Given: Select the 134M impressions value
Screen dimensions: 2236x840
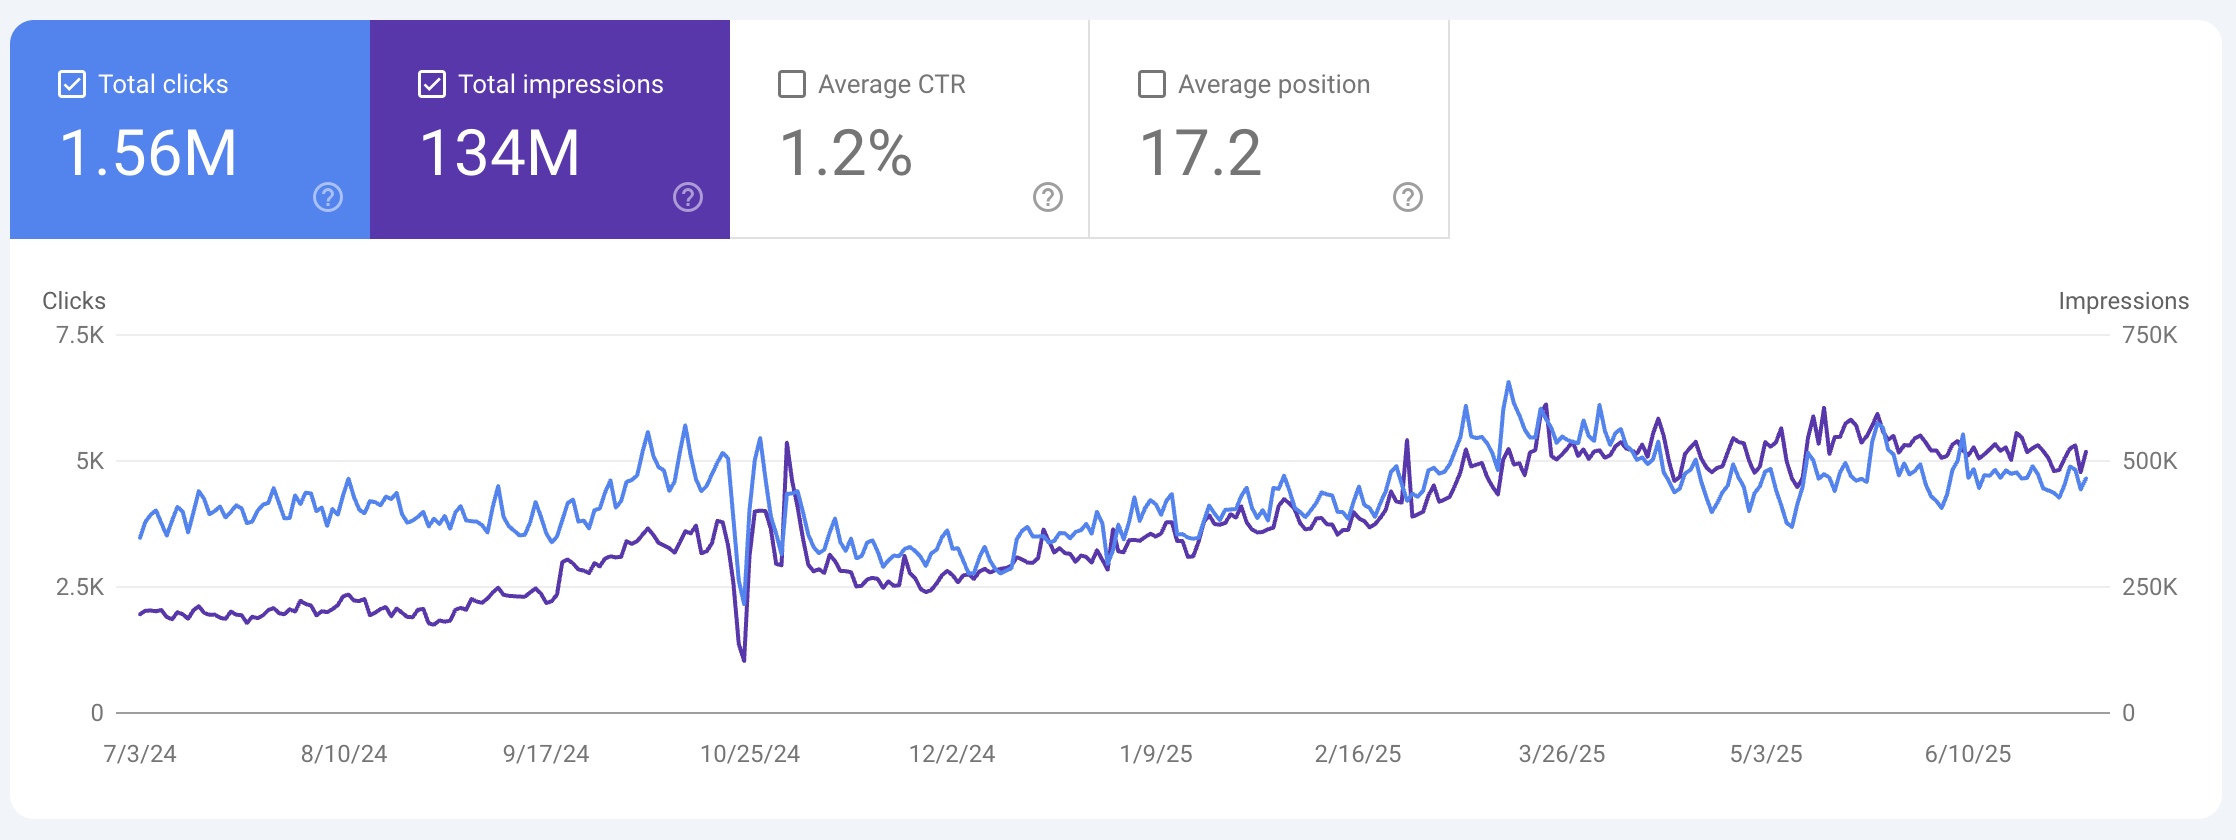Looking at the screenshot, I should (x=500, y=153).
